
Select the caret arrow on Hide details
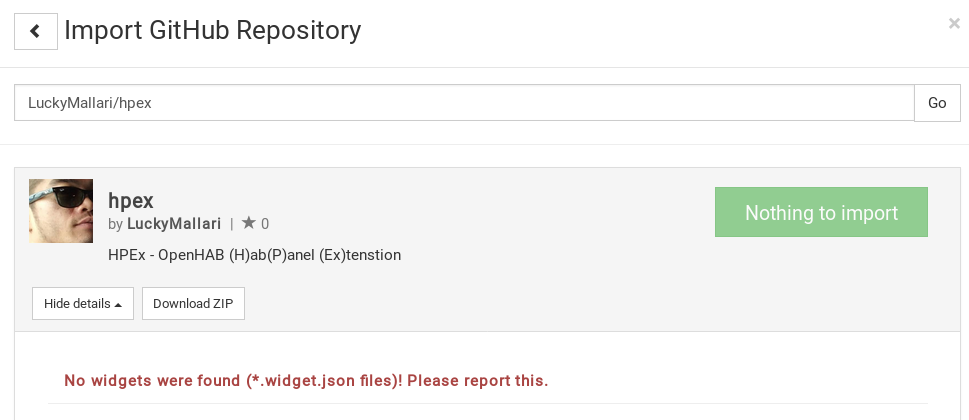pyautogui.click(x=118, y=304)
